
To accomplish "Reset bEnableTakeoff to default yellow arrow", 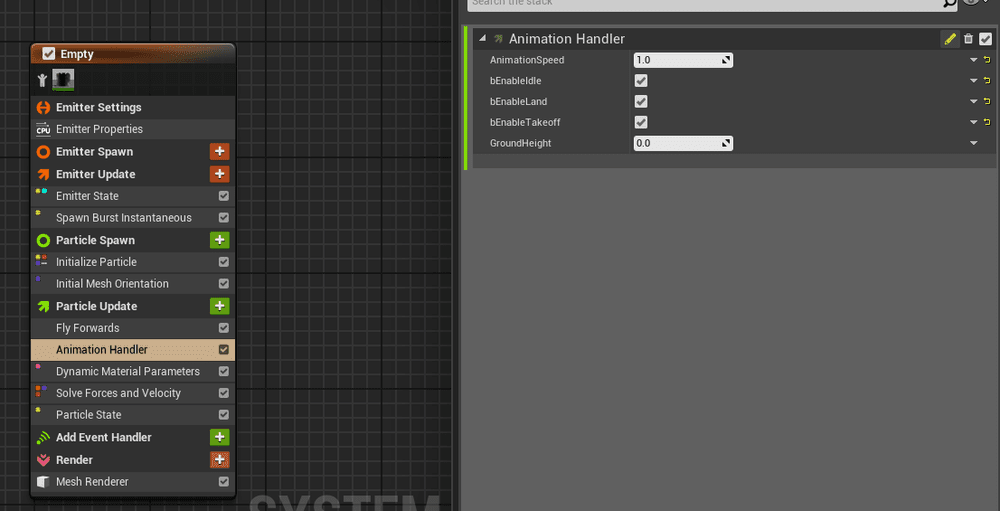I will click(x=987, y=122).
